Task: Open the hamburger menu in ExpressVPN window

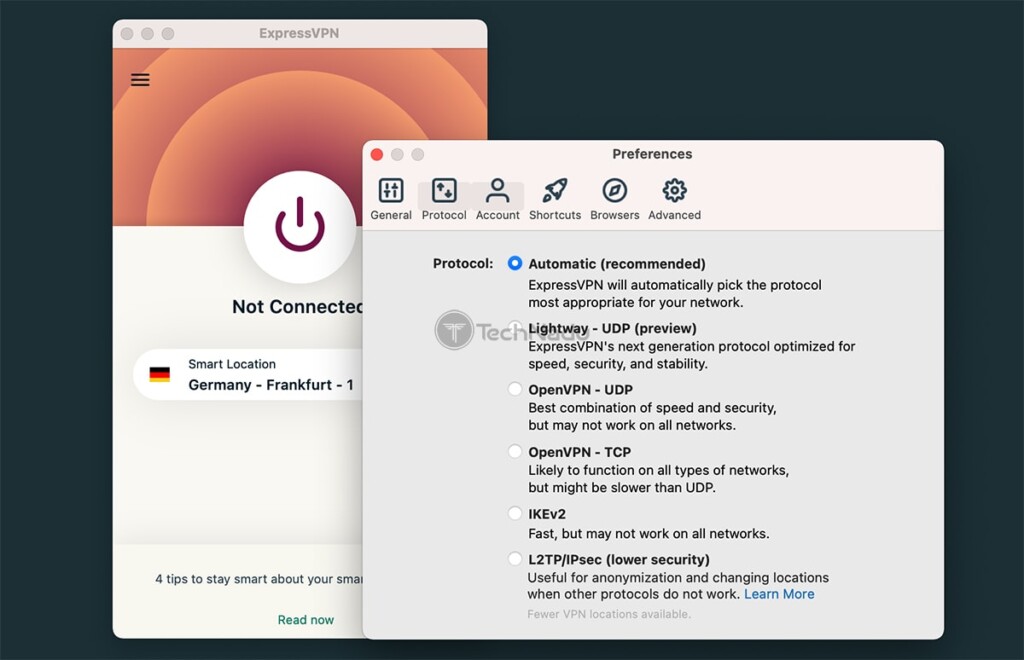Action: [140, 80]
